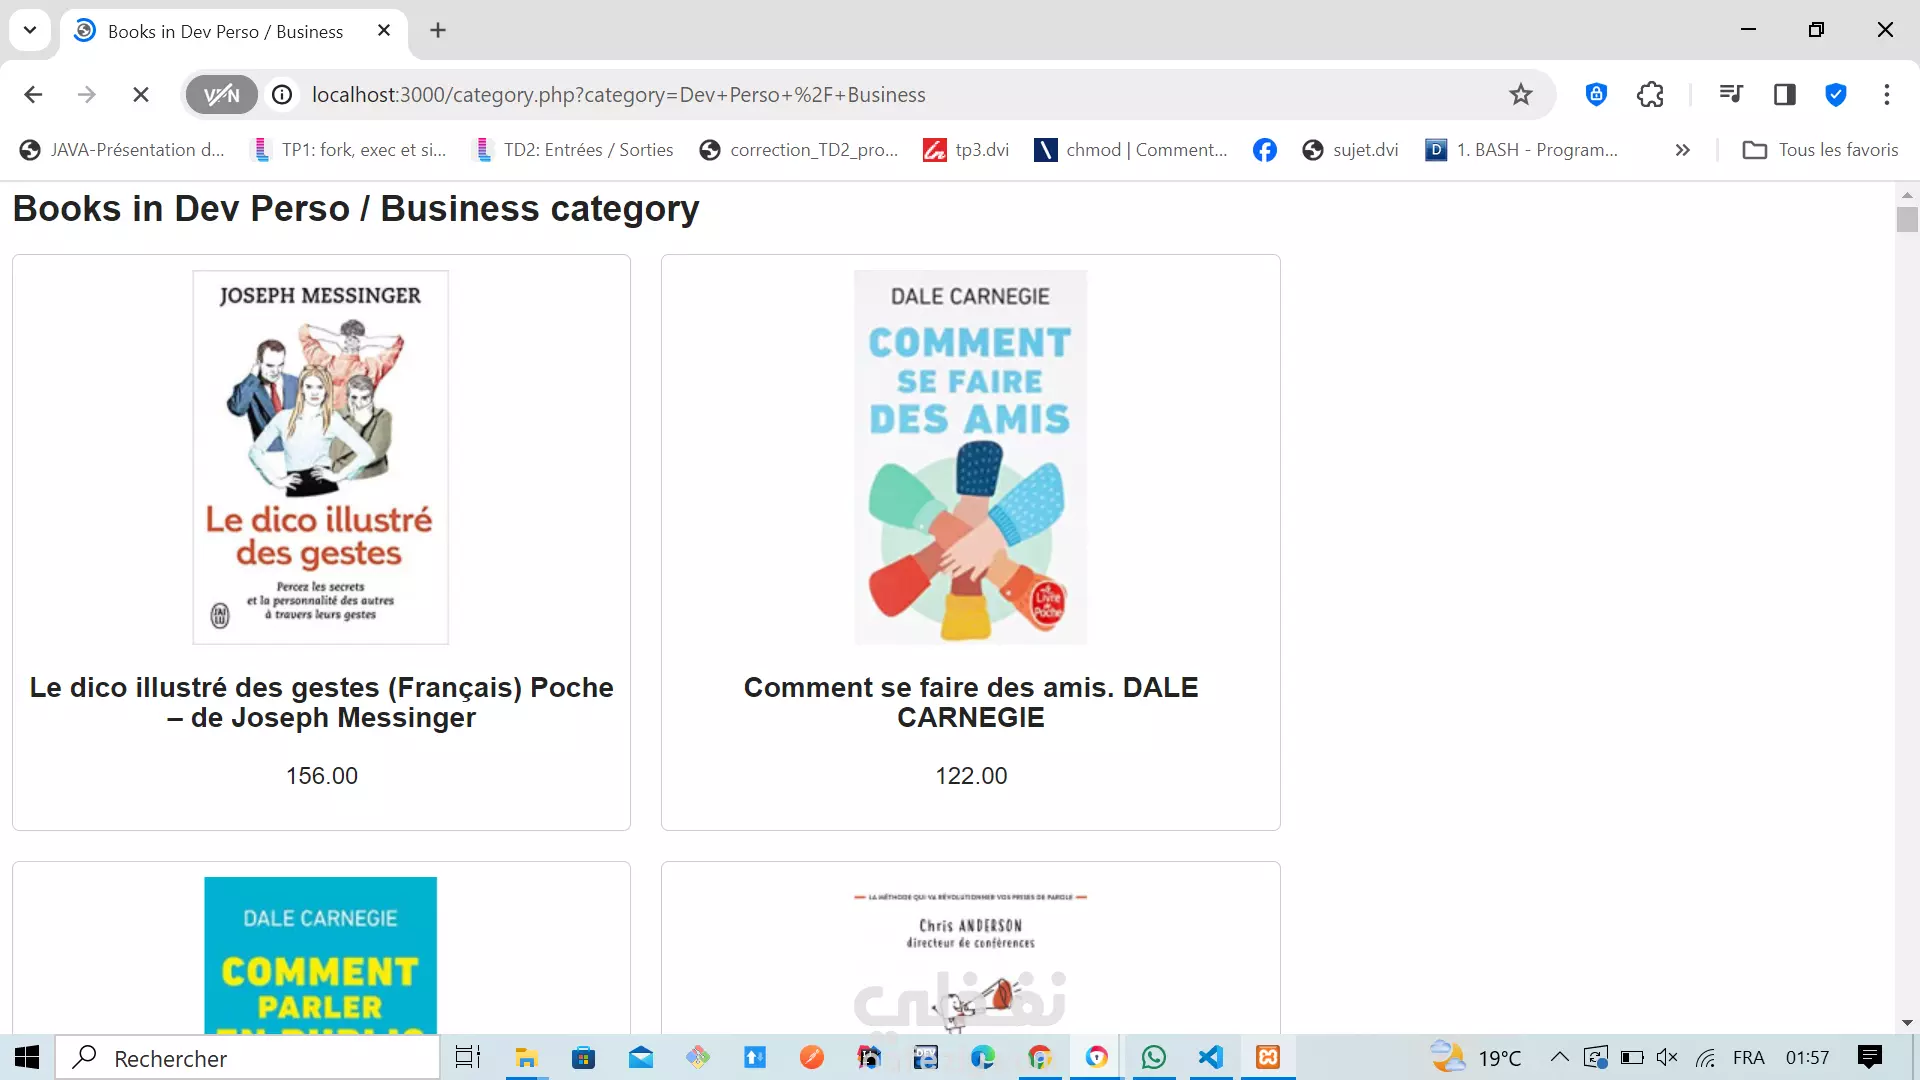Image resolution: width=1920 pixels, height=1080 pixels.
Task: Open clock showing 01:57
Action: [x=1808, y=1057]
